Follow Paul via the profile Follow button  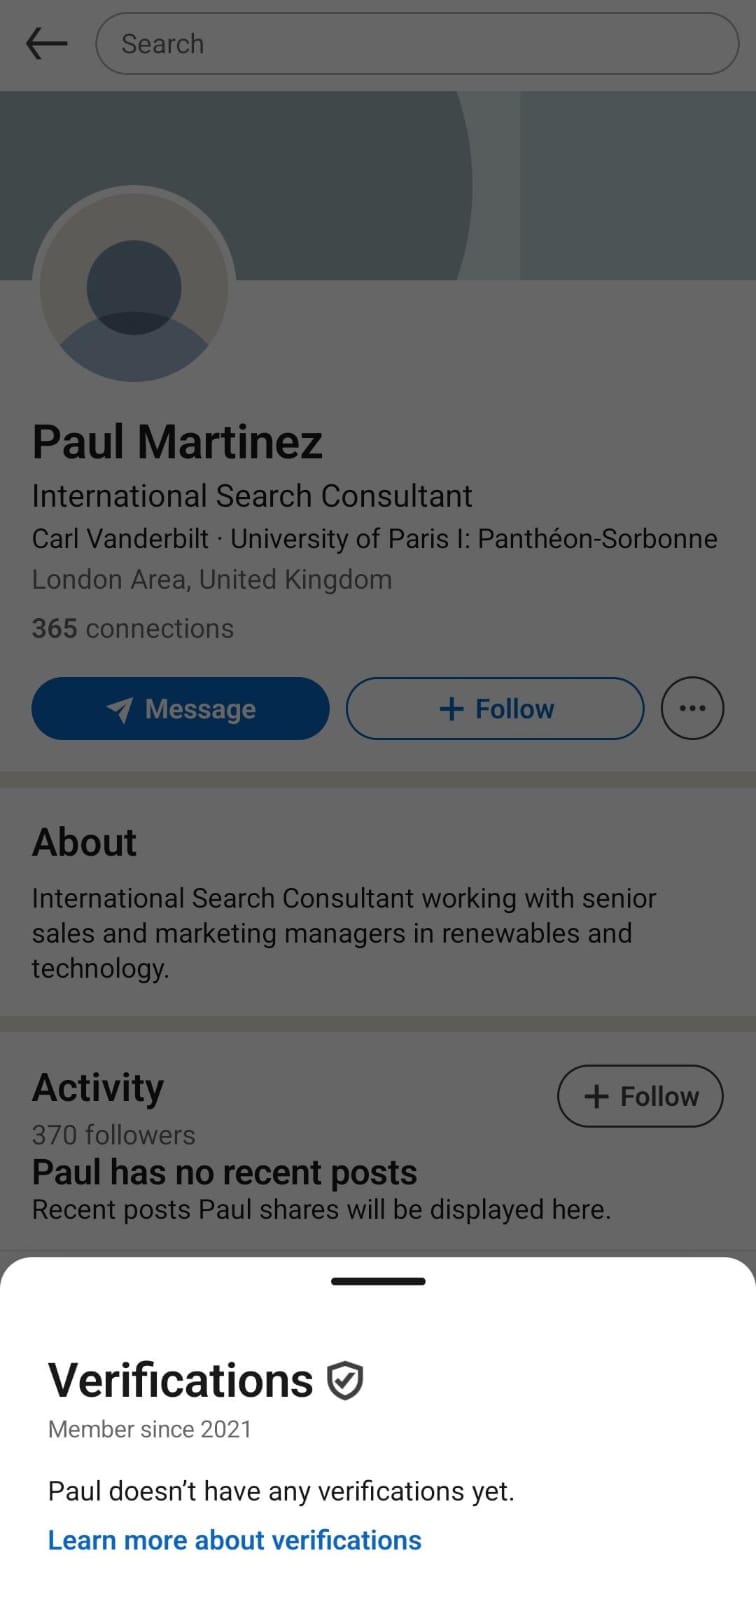click(x=495, y=709)
